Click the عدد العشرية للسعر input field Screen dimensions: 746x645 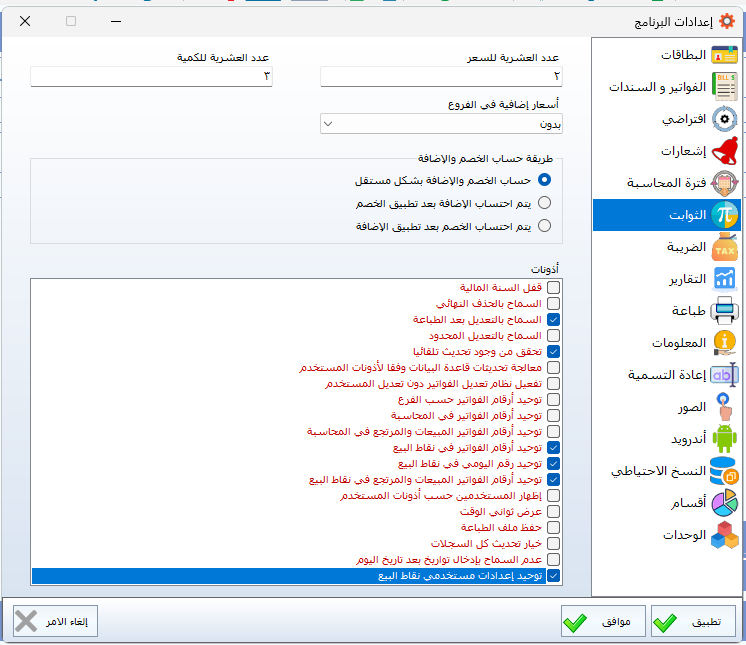pyautogui.click(x=441, y=77)
